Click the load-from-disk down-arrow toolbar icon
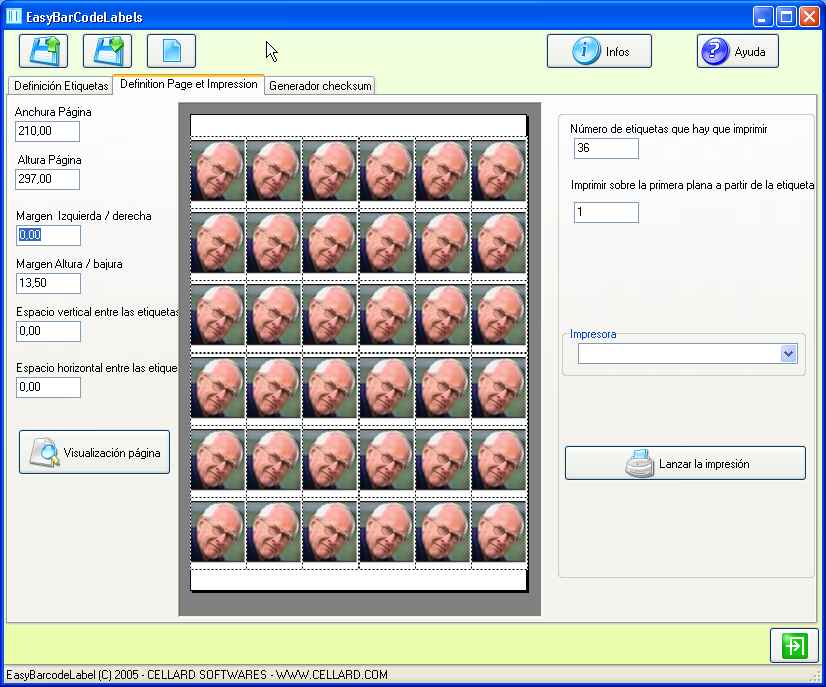The width and height of the screenshot is (826, 687). [x=107, y=51]
